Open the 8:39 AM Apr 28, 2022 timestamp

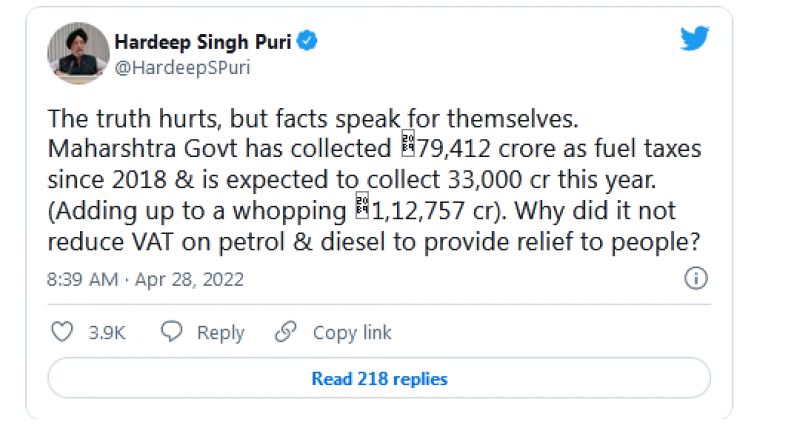coord(146,279)
